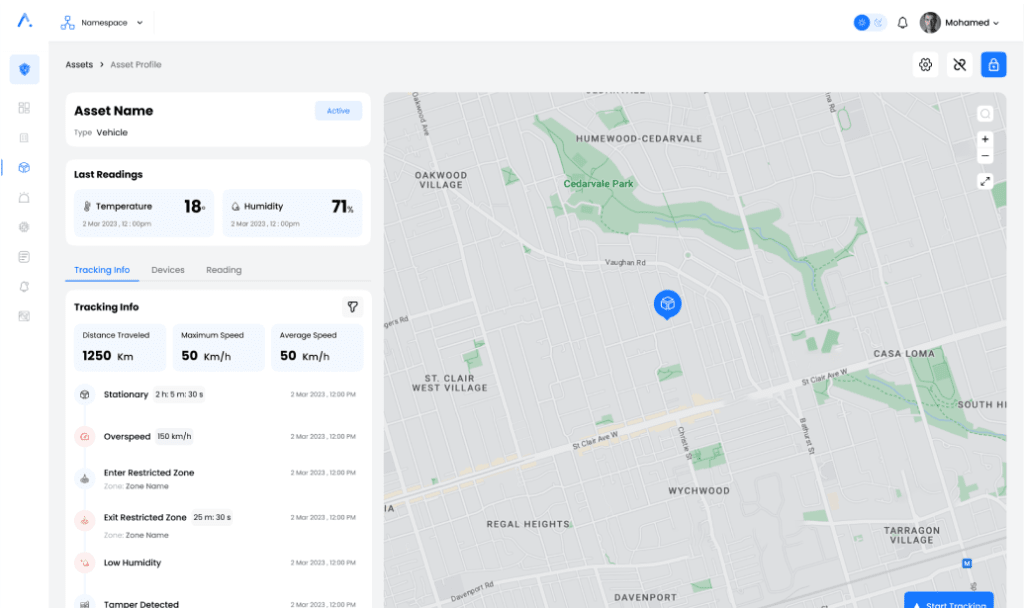Click the blue lock icon button
The width and height of the screenshot is (1024, 609).
coord(993,65)
